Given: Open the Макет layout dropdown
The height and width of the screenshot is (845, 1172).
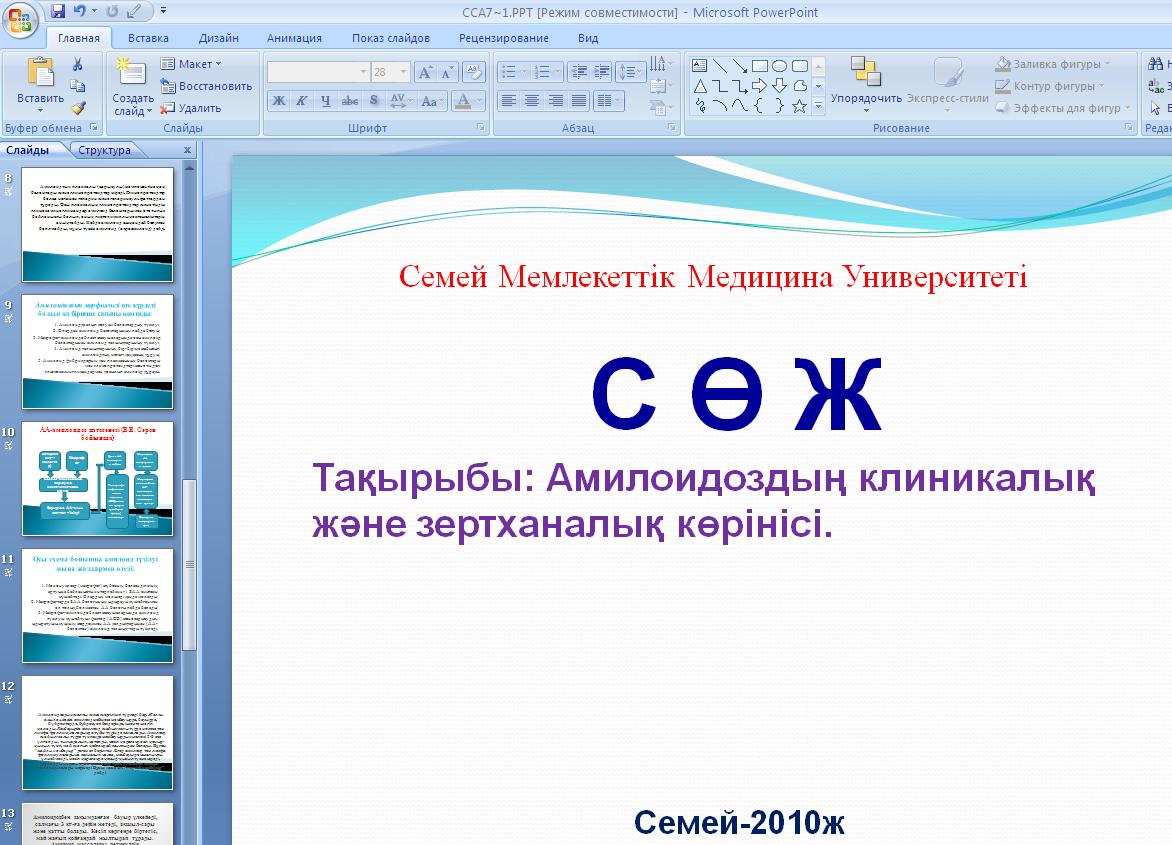Looking at the screenshot, I should [x=191, y=64].
